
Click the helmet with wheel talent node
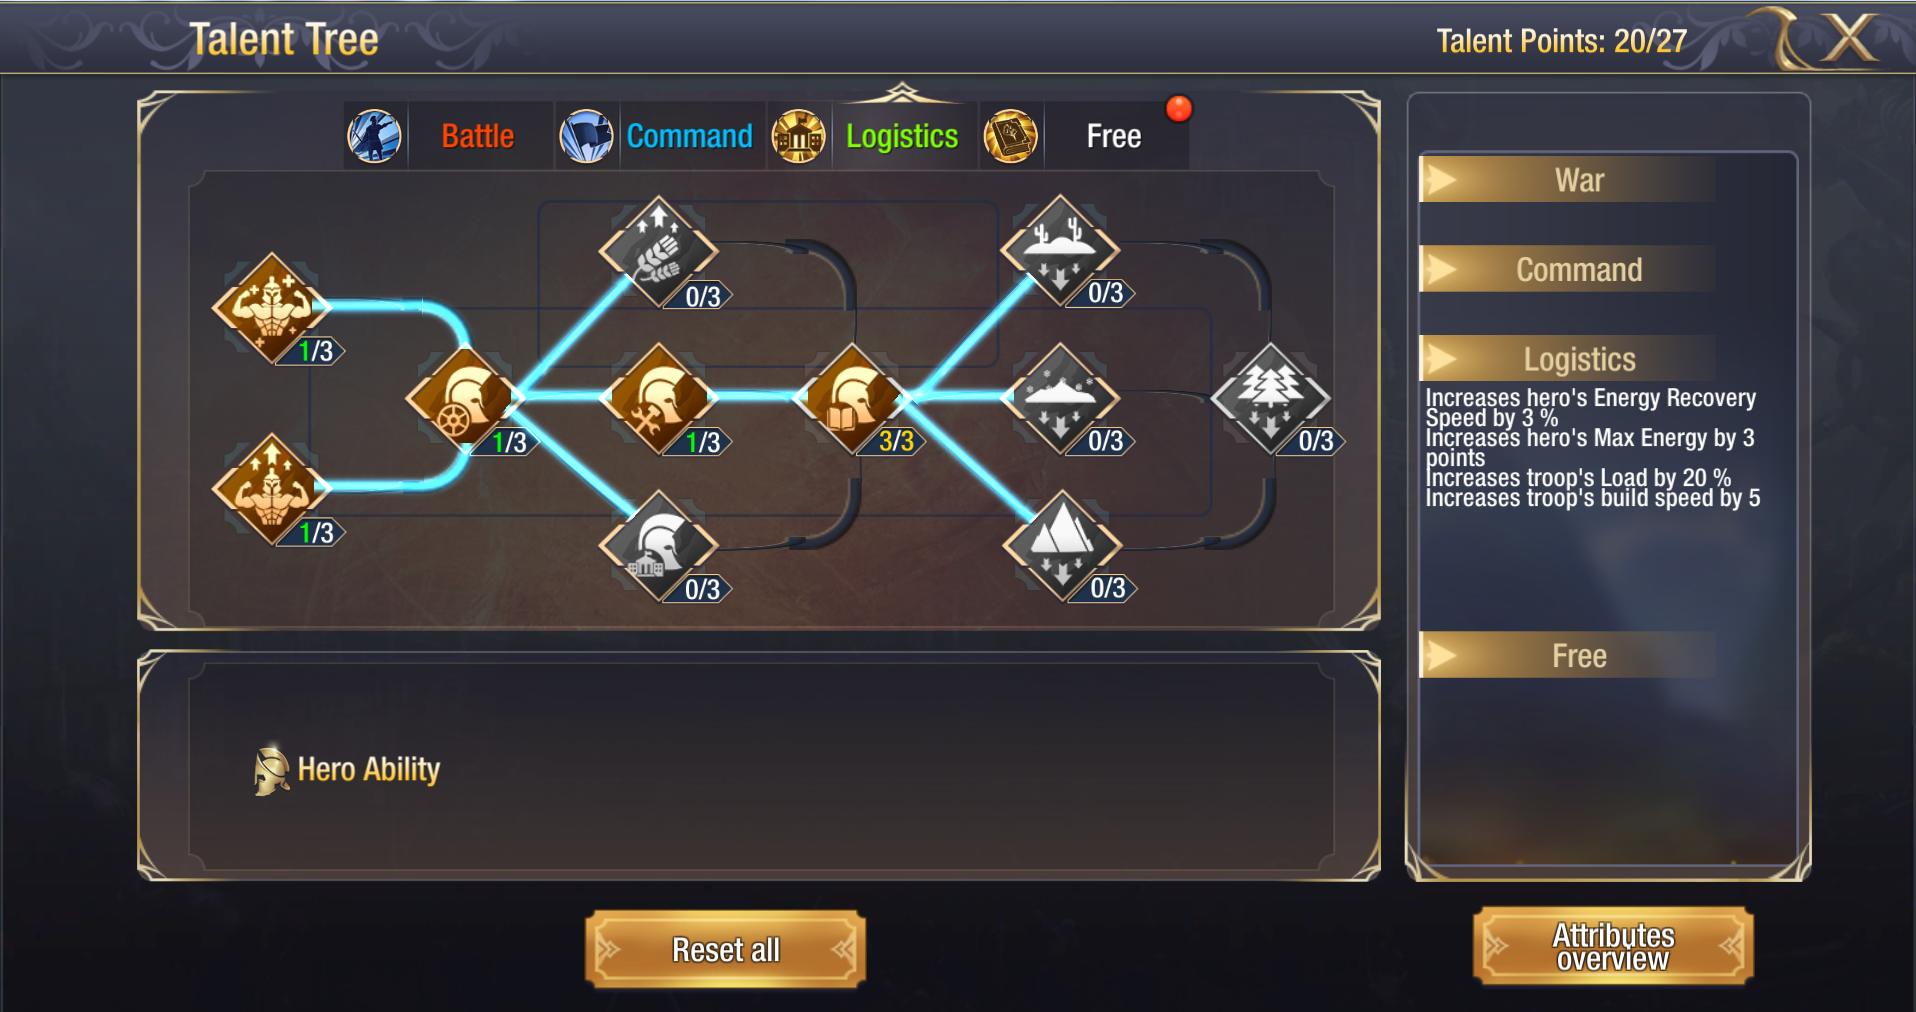(465, 396)
